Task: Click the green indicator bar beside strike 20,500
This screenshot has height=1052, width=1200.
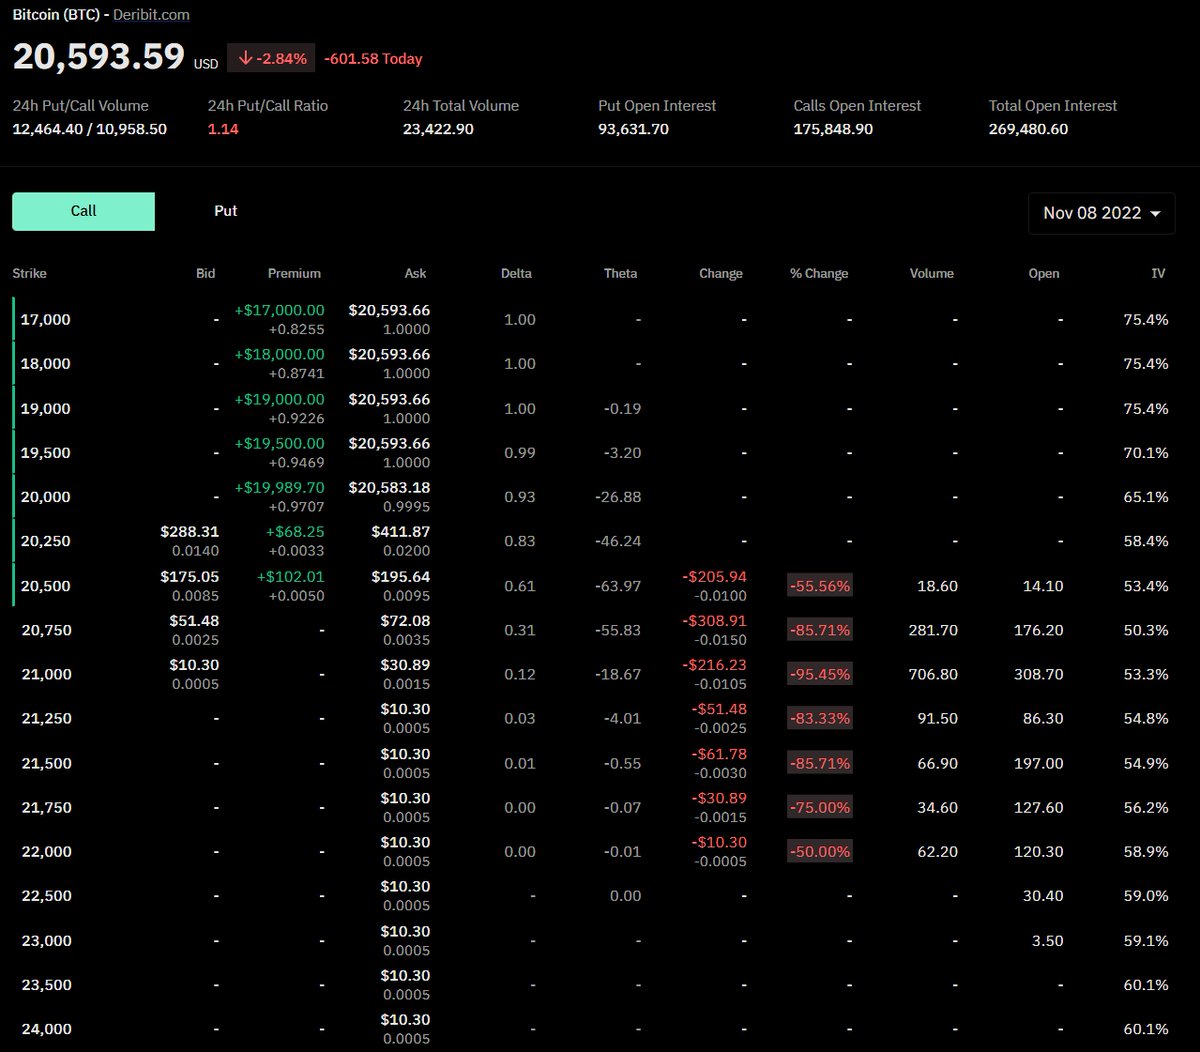Action: (14, 585)
